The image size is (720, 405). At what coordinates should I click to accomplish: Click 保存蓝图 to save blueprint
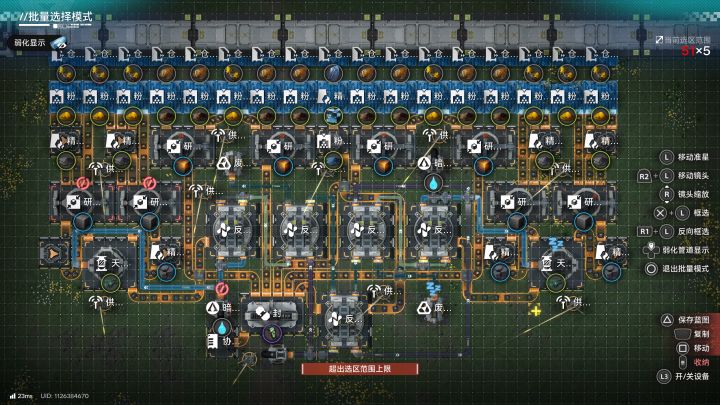pyautogui.click(x=685, y=320)
